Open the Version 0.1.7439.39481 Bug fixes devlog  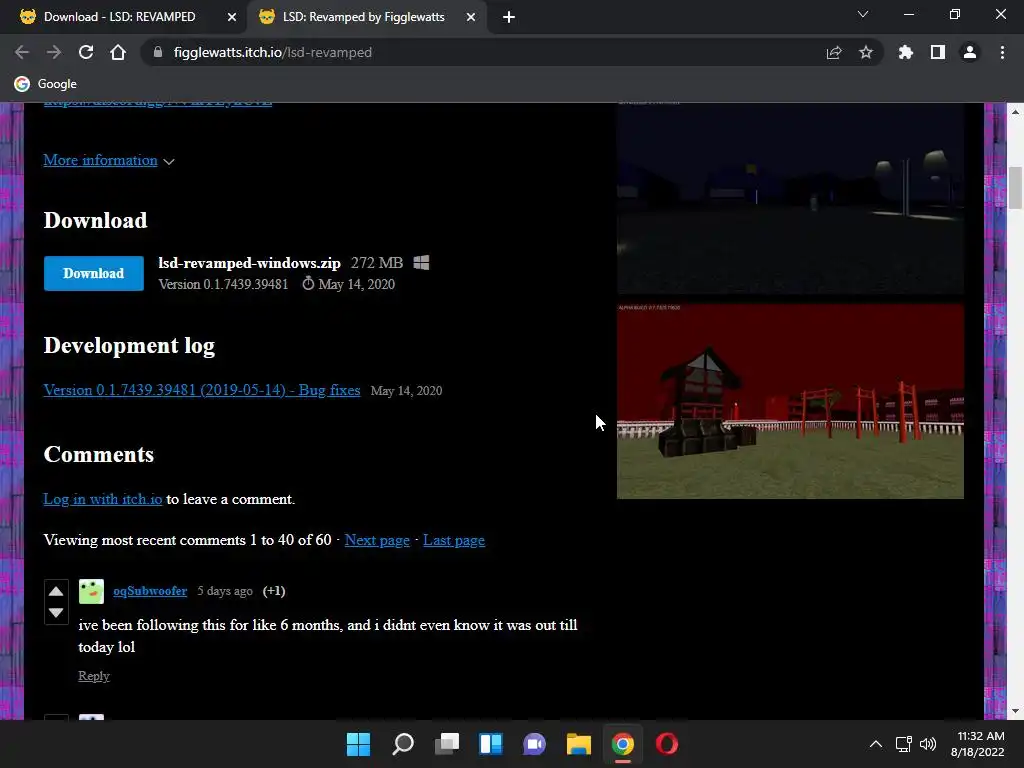tap(202, 390)
